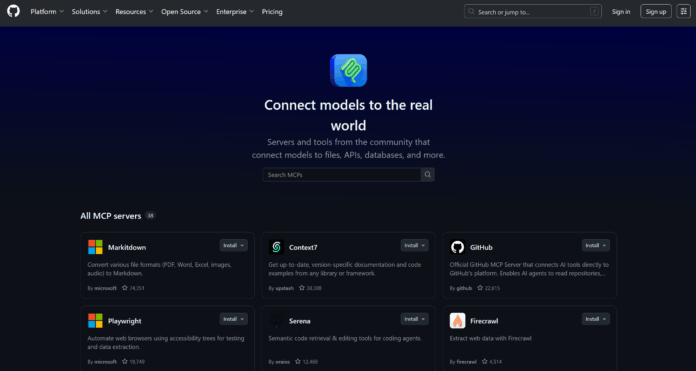
Task: Click the 74,351 star count
Action: click(x=137, y=288)
